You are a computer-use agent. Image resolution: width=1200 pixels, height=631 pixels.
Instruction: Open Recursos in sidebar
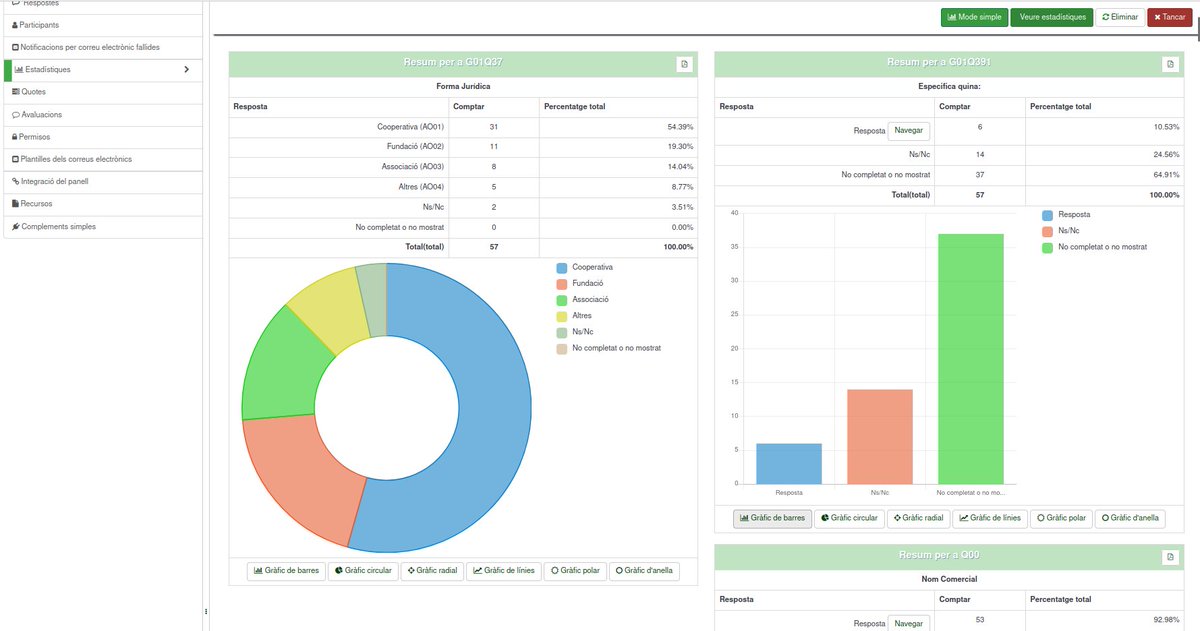click(103, 204)
